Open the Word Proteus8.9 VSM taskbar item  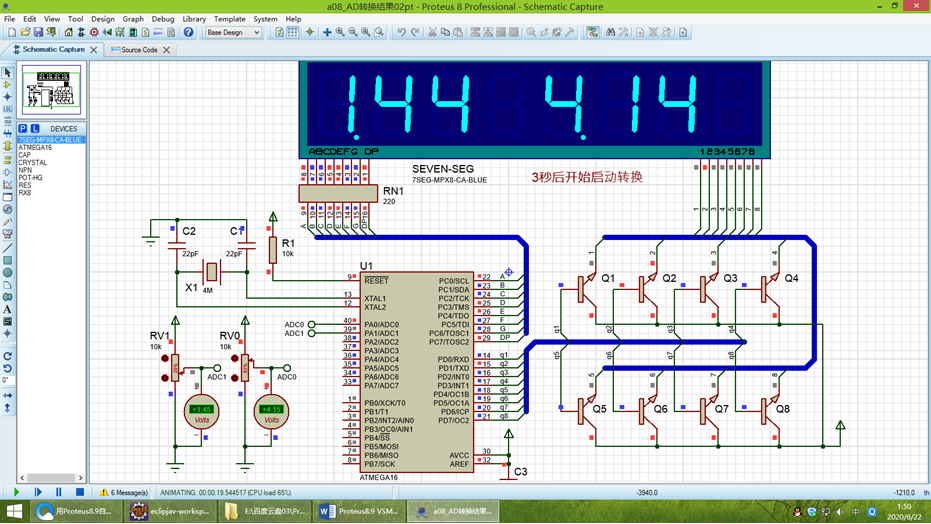[359, 511]
